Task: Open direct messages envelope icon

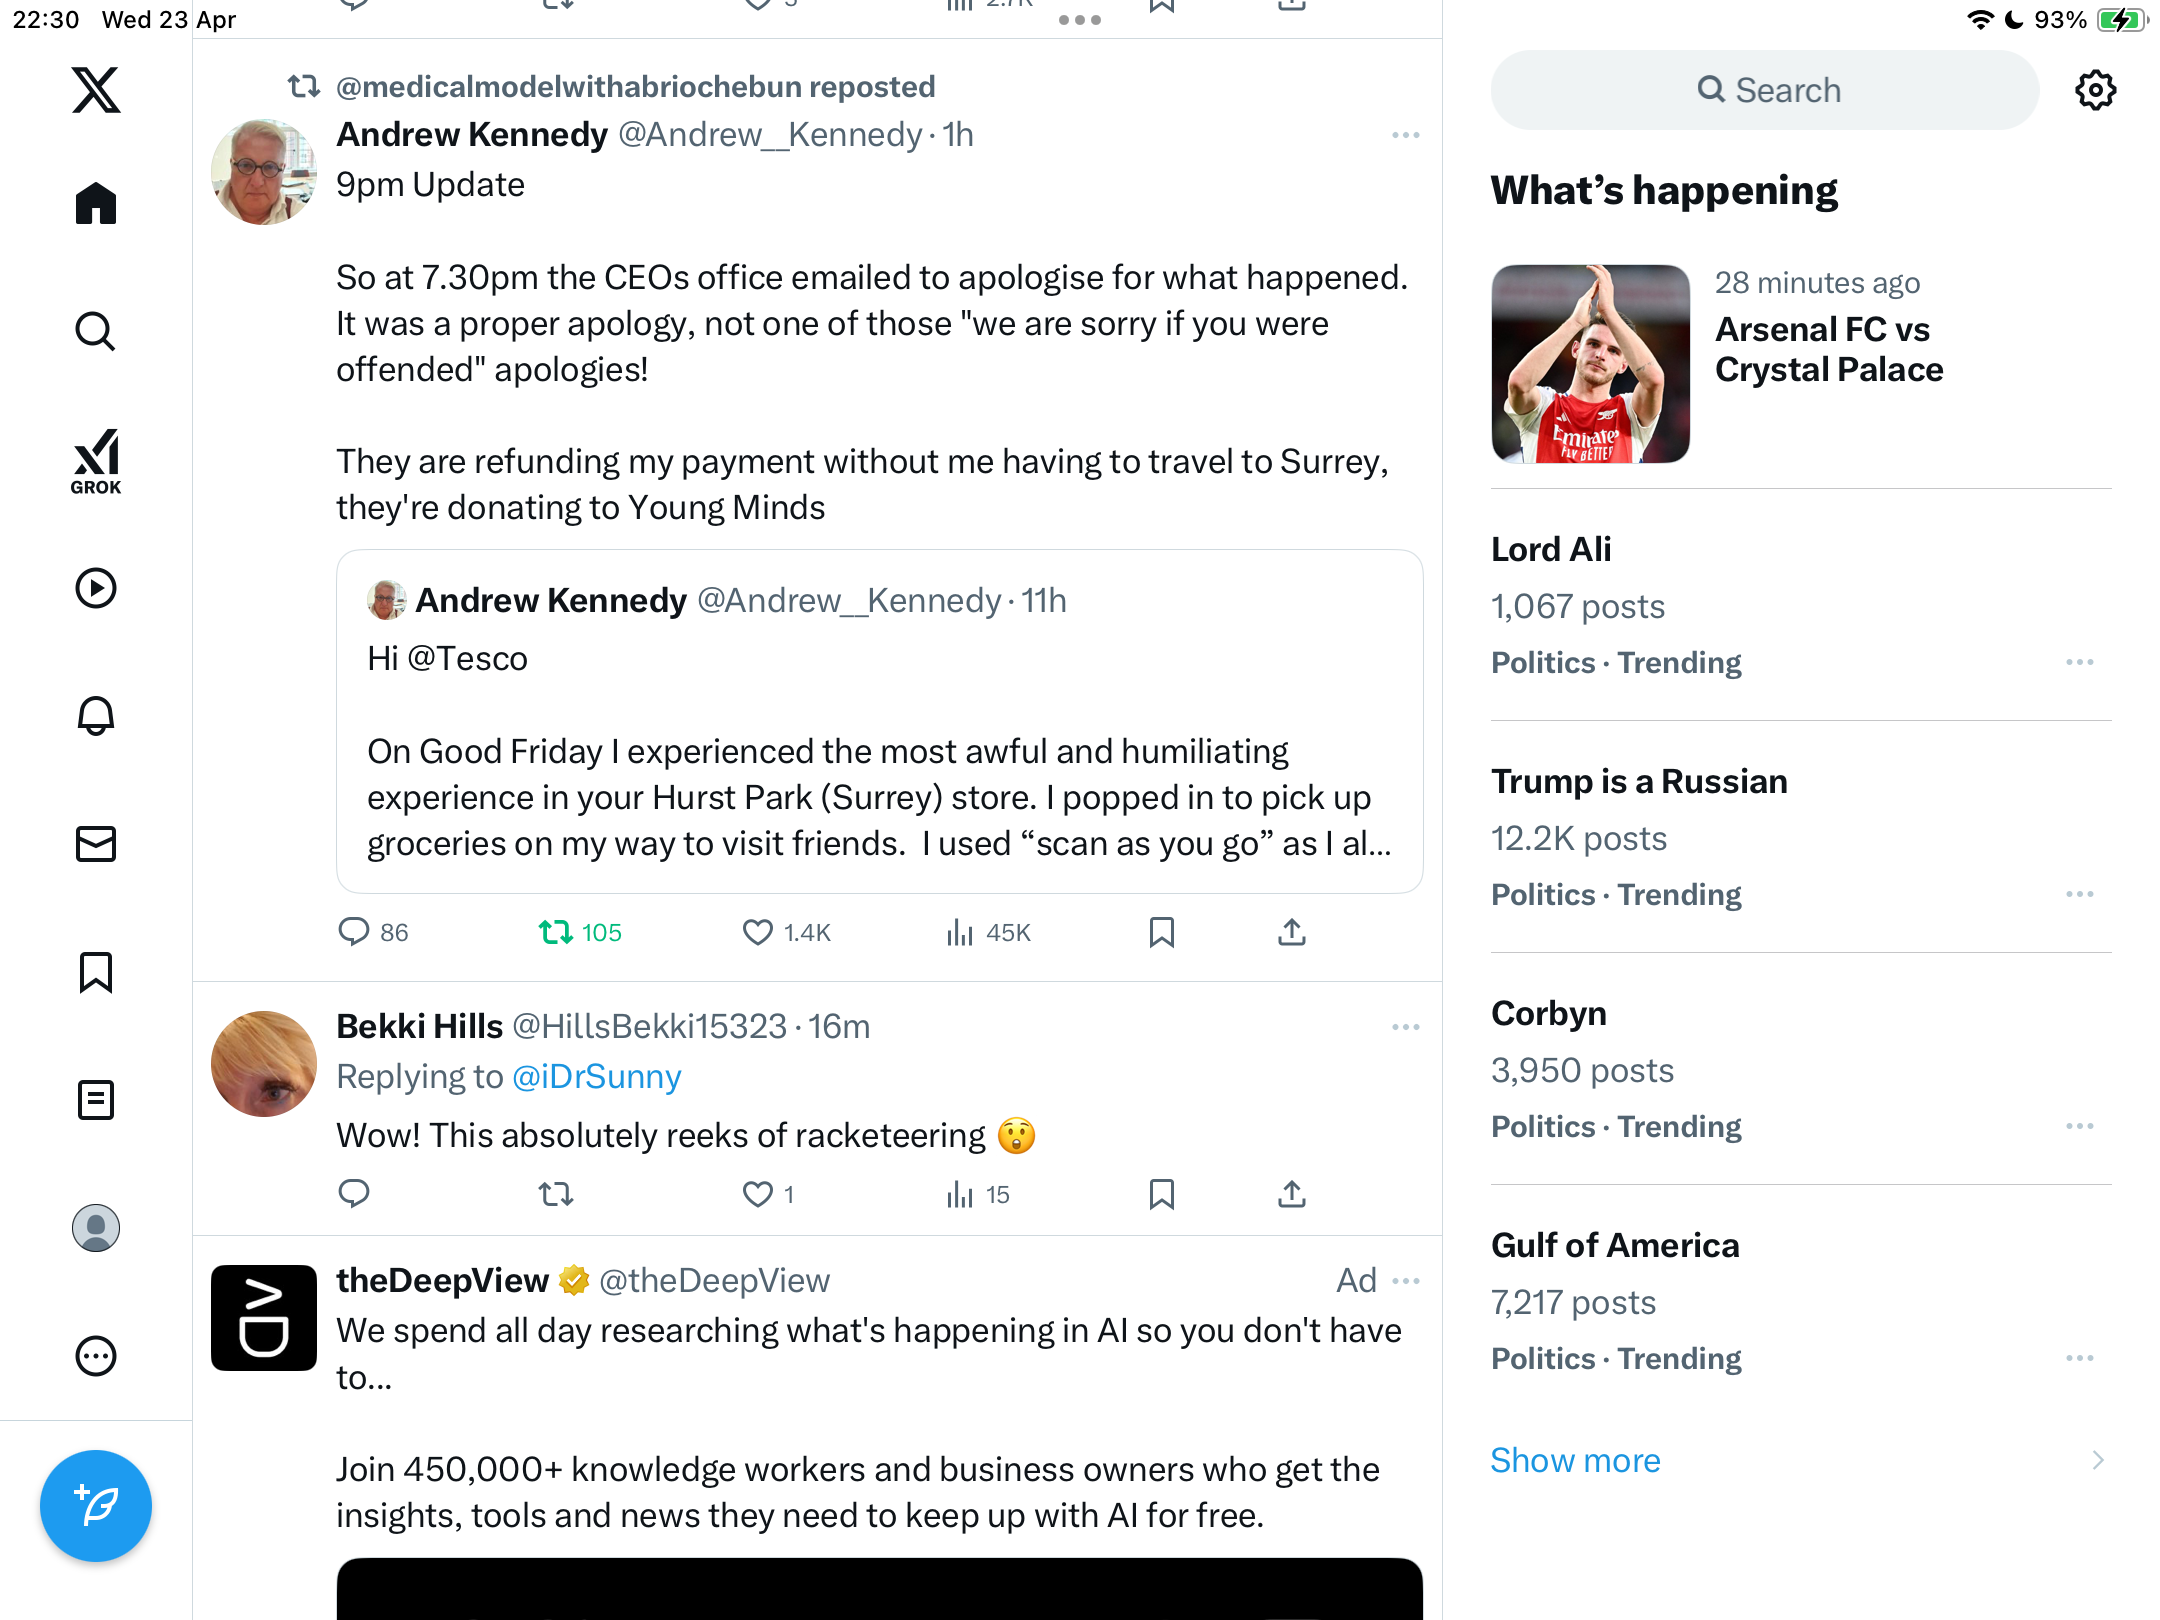Action: tap(96, 844)
